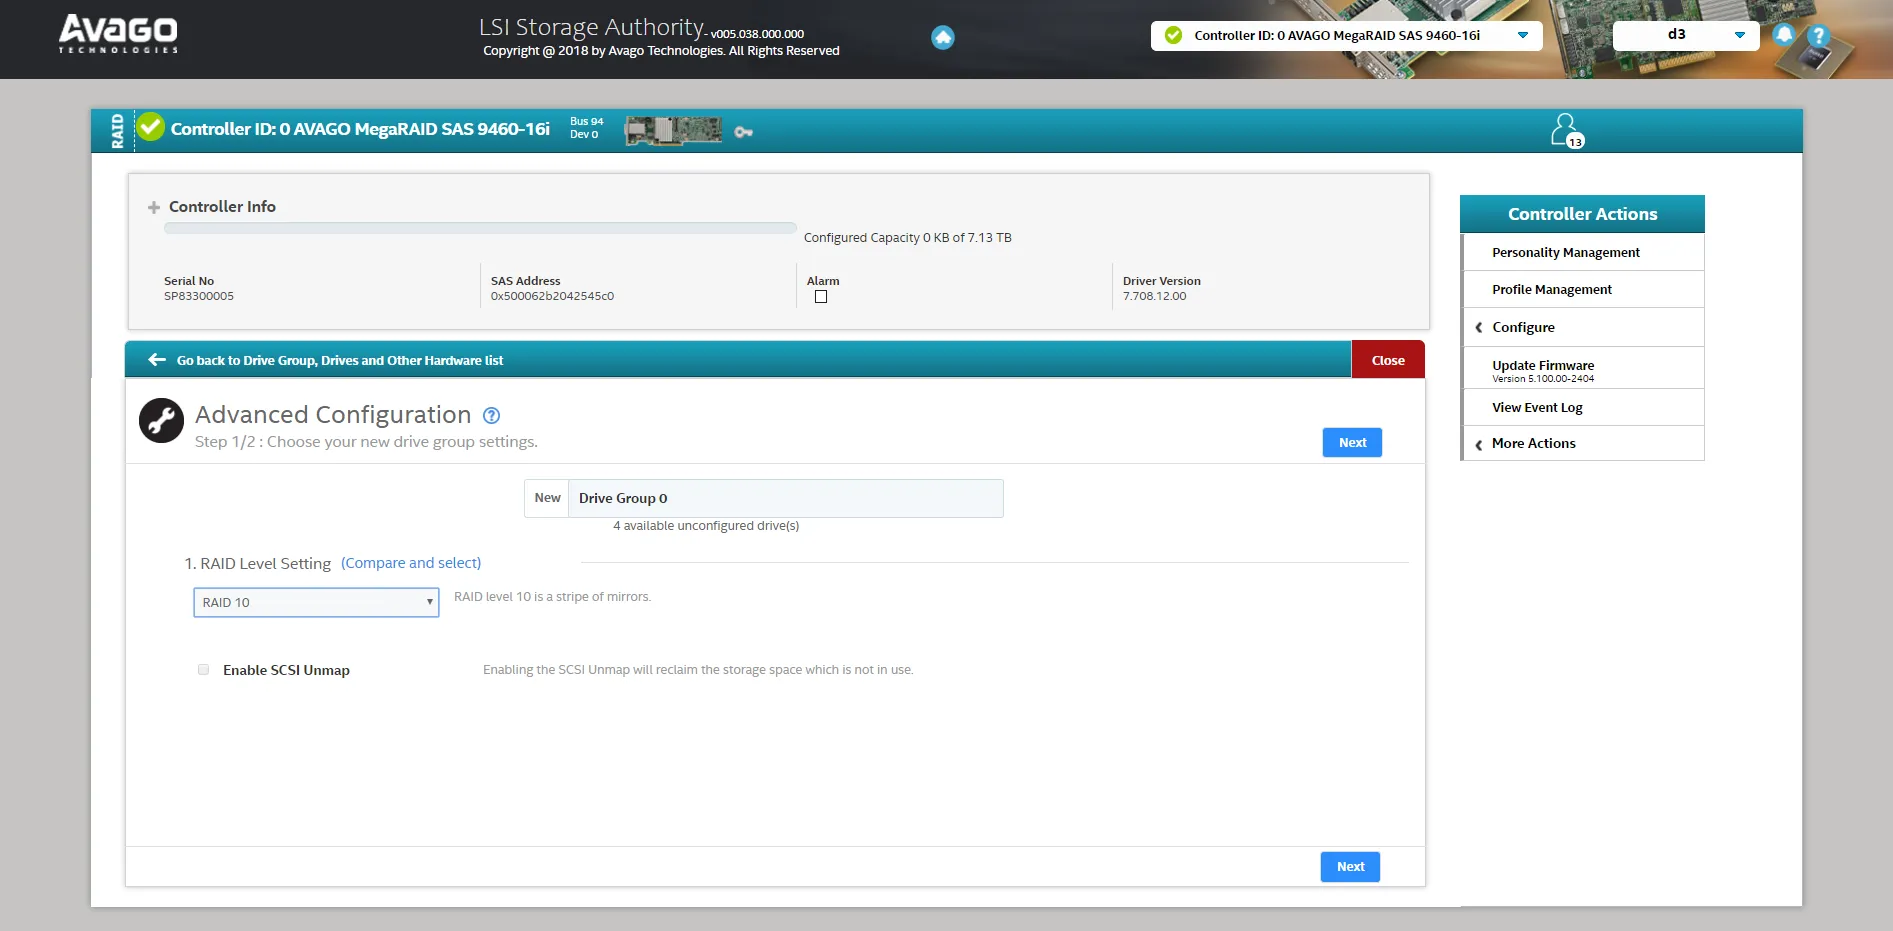Screen dimensions: 1893x931
Task: Click the help question mark icon in header
Action: tap(1818, 36)
